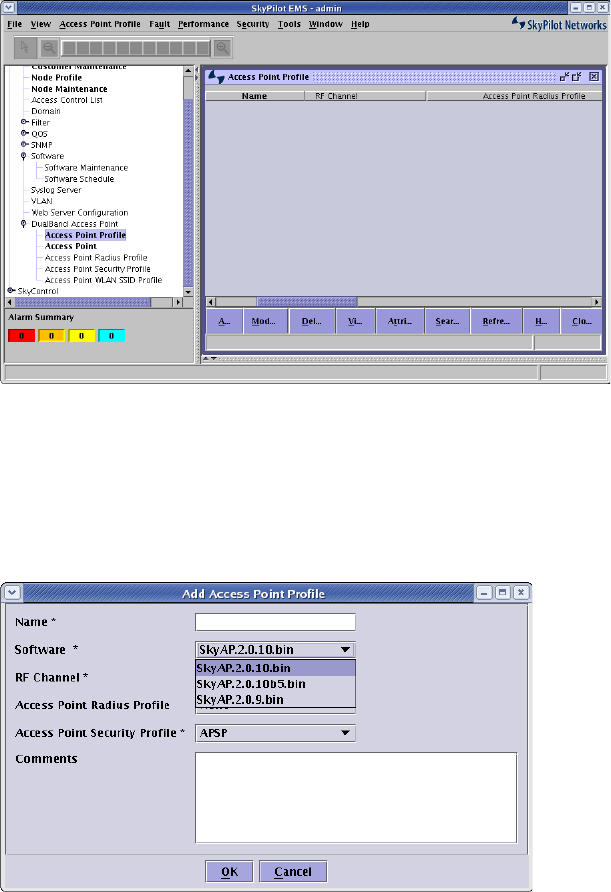Viewport: 611px width, 892px height.
Task: Collapse the Software tree node
Action: pos(23,156)
